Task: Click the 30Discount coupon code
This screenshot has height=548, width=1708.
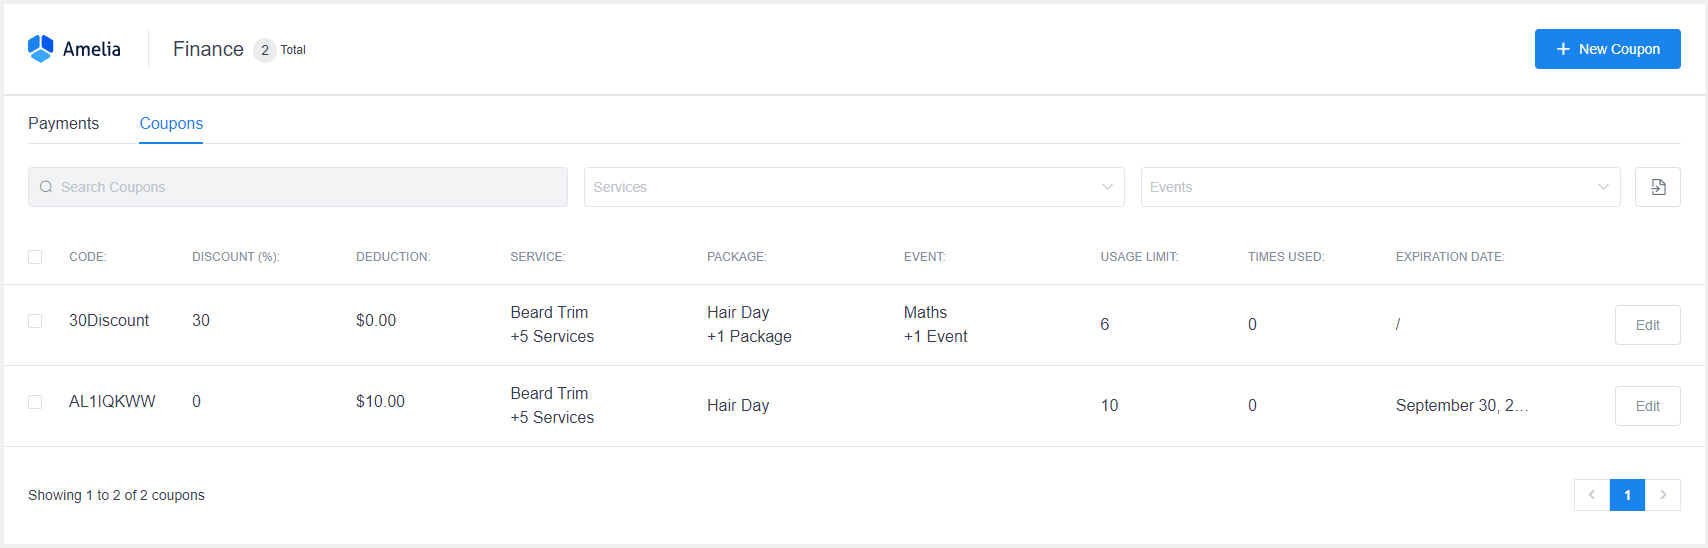Action: (109, 321)
